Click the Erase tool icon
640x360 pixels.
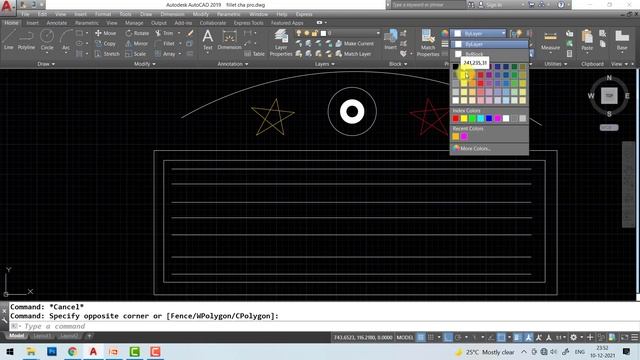point(190,33)
